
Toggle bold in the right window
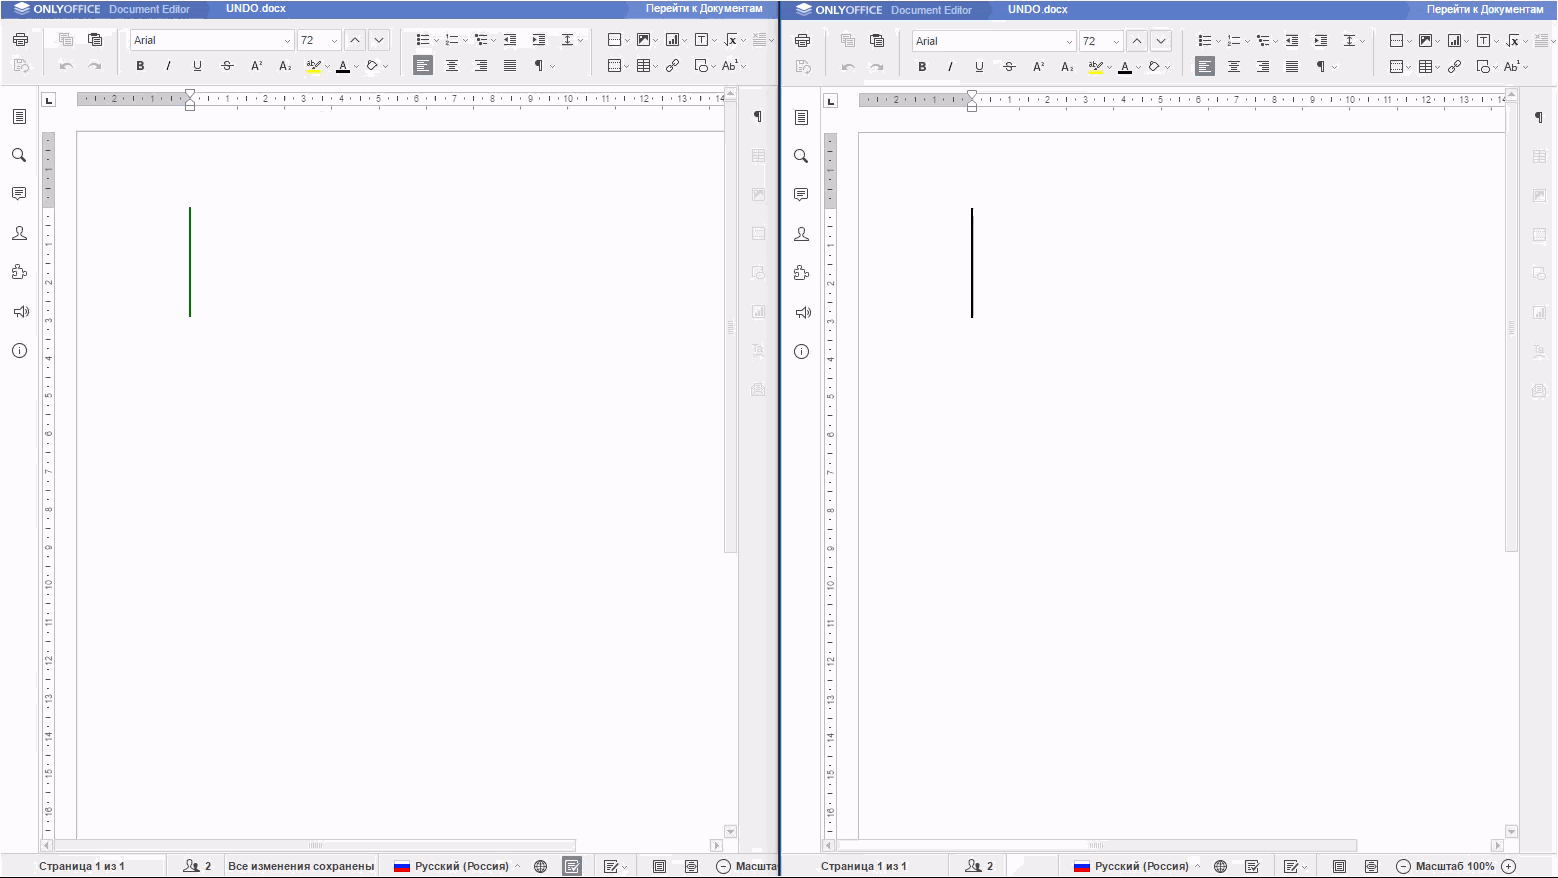point(922,67)
